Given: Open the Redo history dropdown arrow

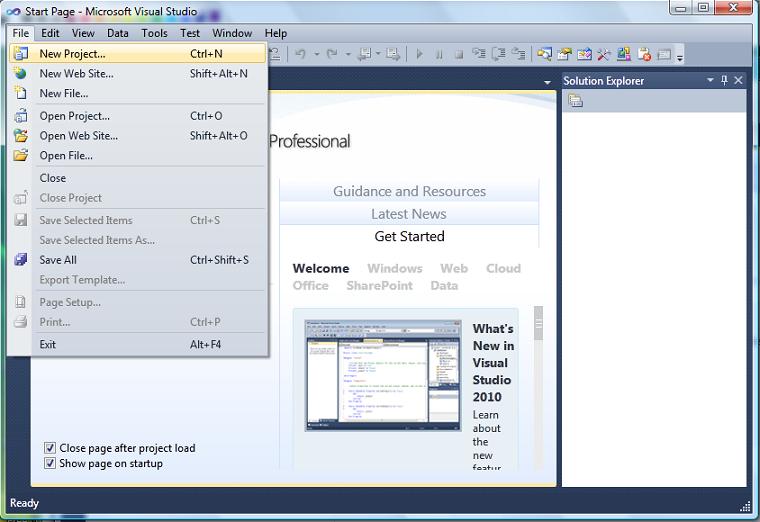Looking at the screenshot, I should [x=348, y=54].
